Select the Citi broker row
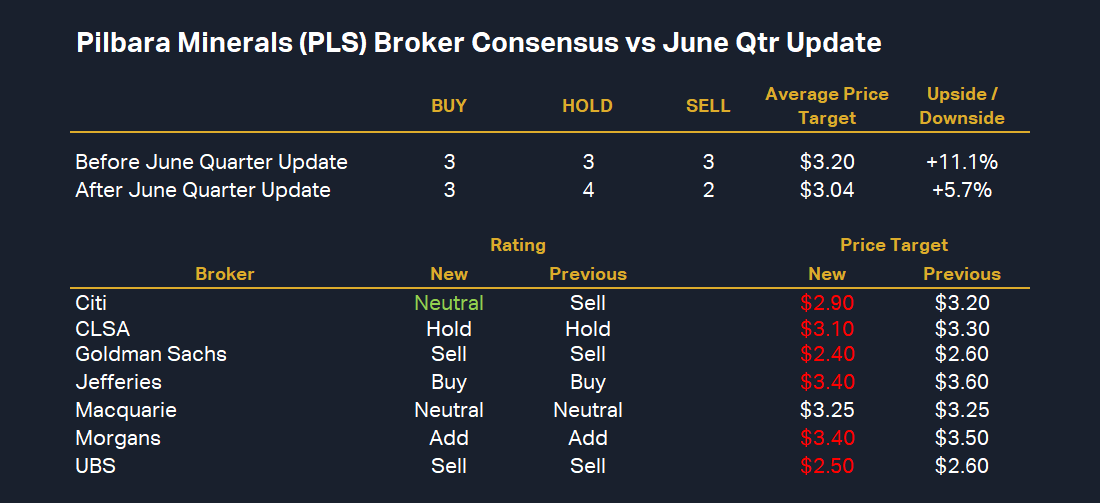 [x=93, y=302]
